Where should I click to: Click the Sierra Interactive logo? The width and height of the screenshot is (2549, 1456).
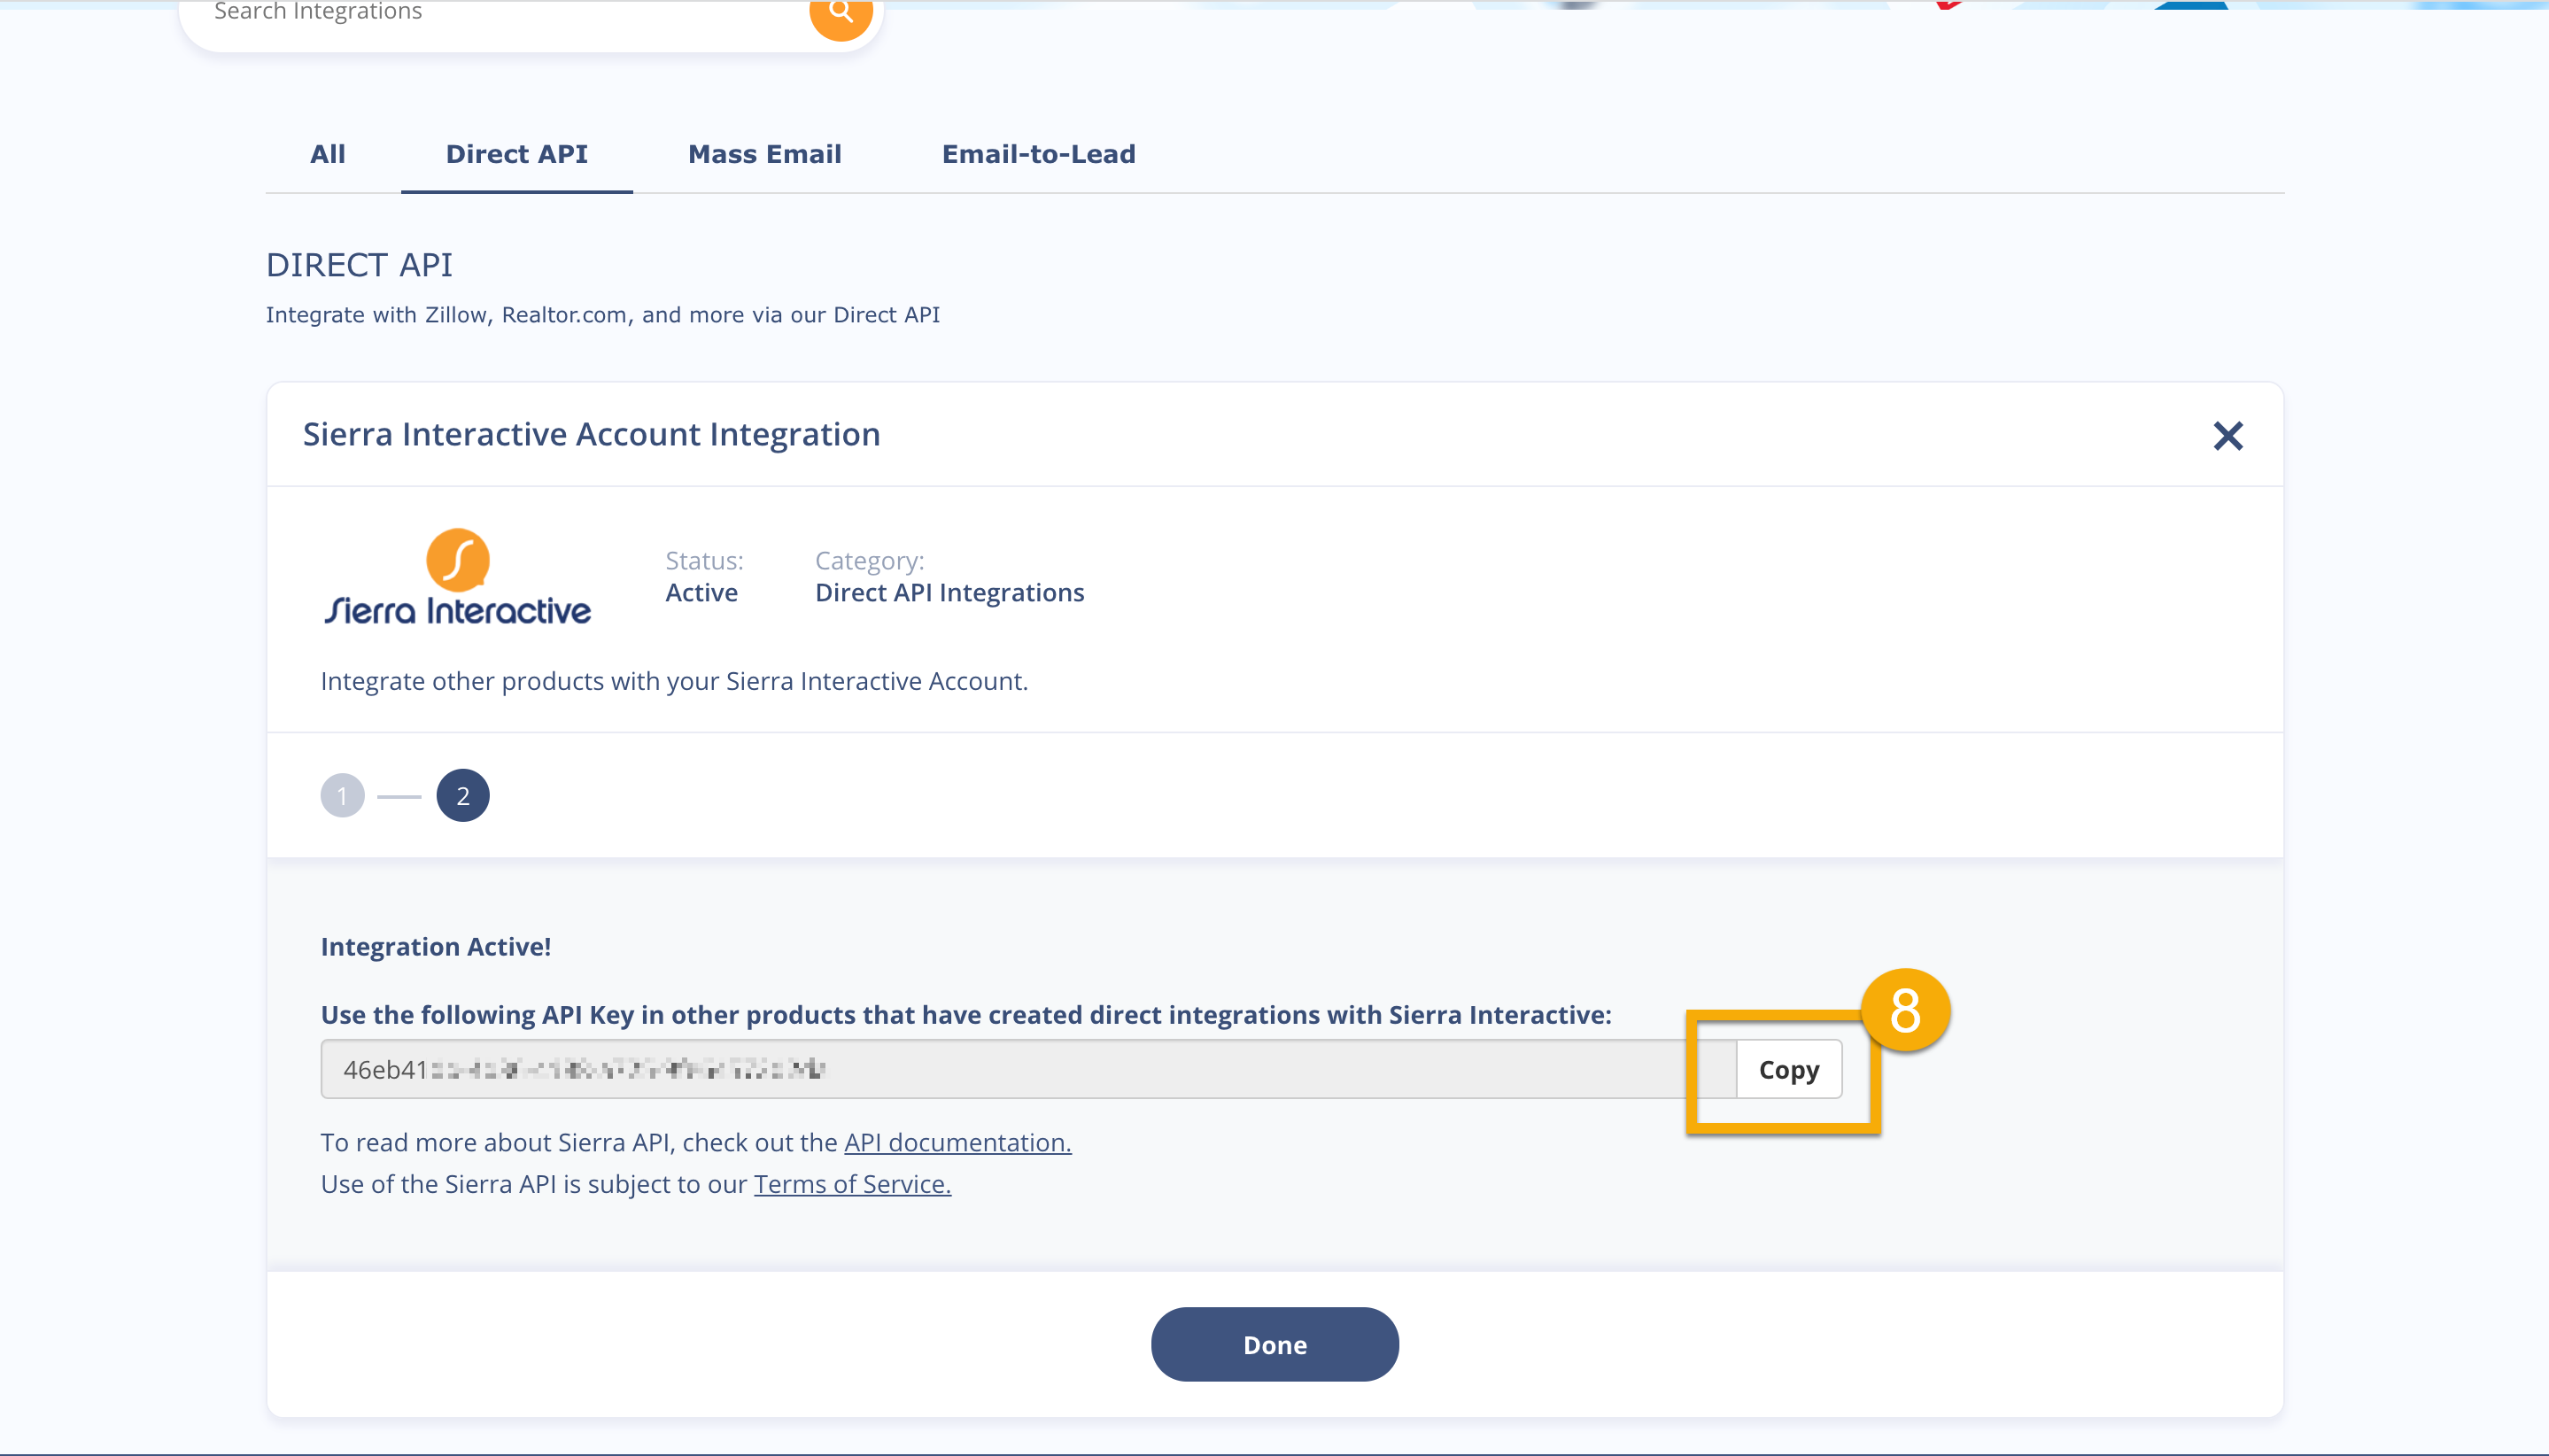(457, 577)
